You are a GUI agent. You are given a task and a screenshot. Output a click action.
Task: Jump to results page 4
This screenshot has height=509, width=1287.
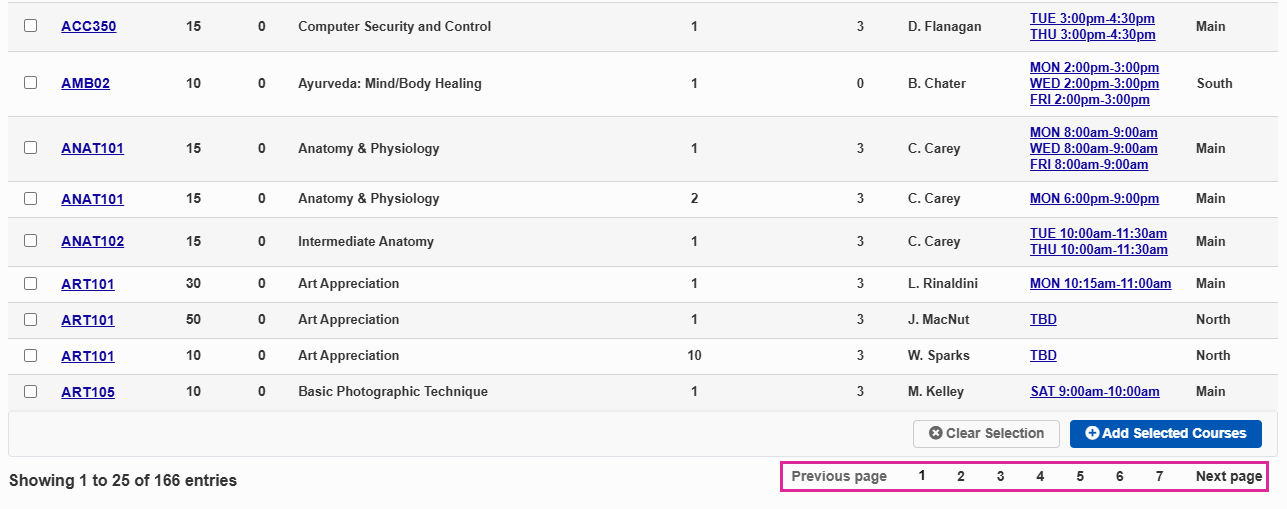pos(1040,476)
